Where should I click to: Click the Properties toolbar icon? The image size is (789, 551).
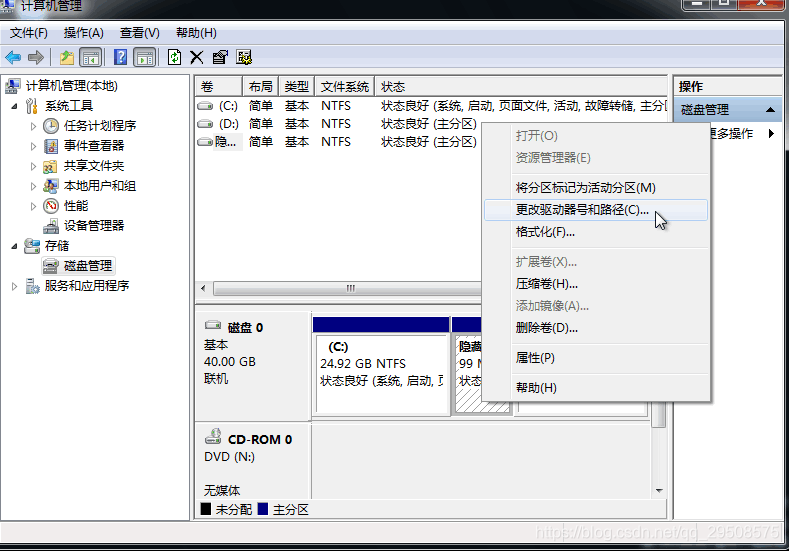tap(220, 57)
